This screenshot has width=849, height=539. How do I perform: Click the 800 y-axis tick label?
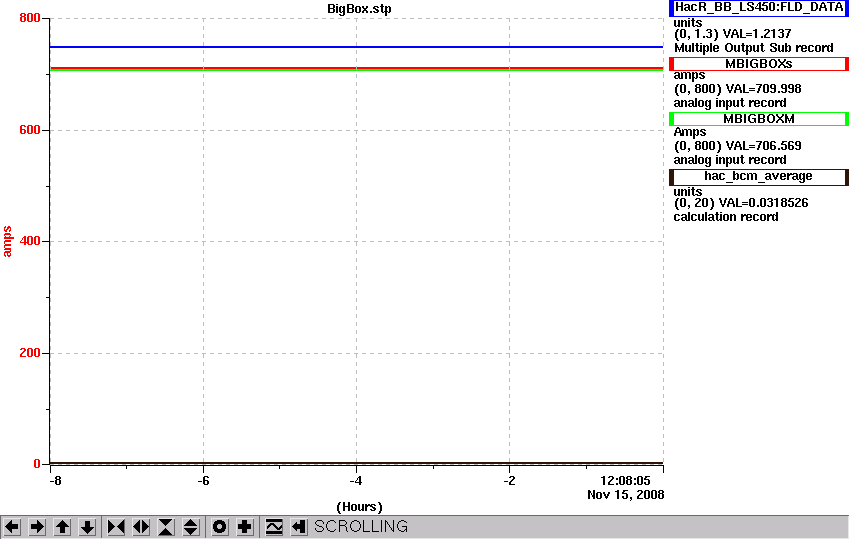30,18
